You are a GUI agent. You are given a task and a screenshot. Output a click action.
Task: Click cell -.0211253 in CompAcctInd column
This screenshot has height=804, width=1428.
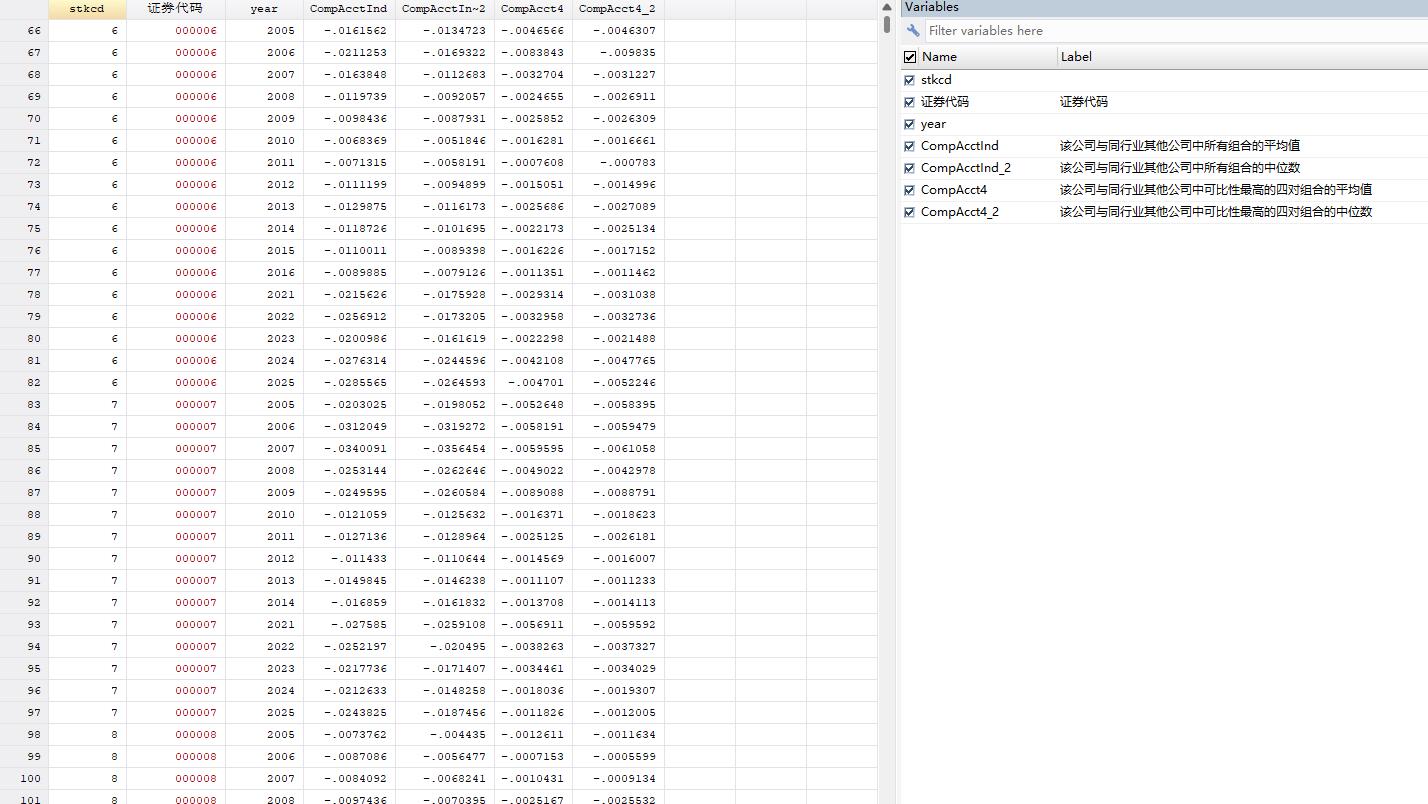coord(349,53)
